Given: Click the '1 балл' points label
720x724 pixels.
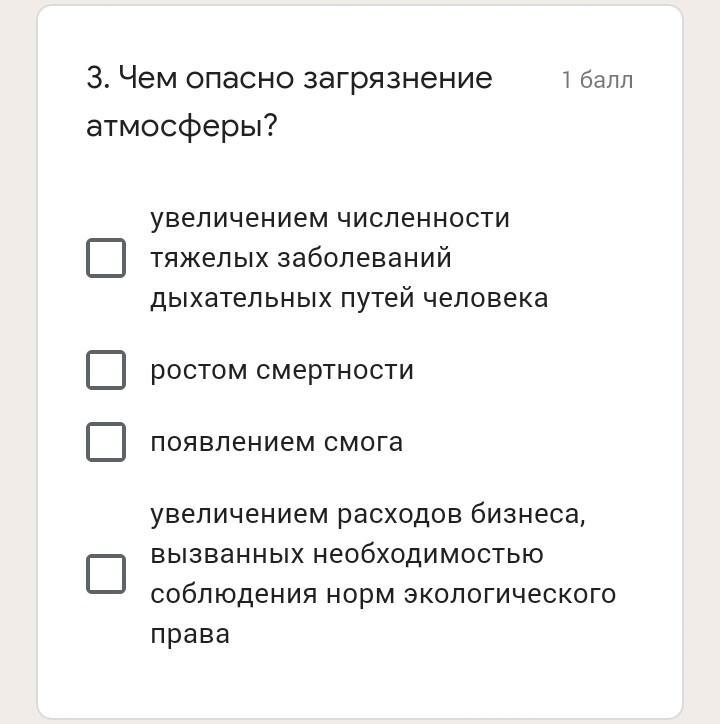Looking at the screenshot, I should [x=597, y=80].
